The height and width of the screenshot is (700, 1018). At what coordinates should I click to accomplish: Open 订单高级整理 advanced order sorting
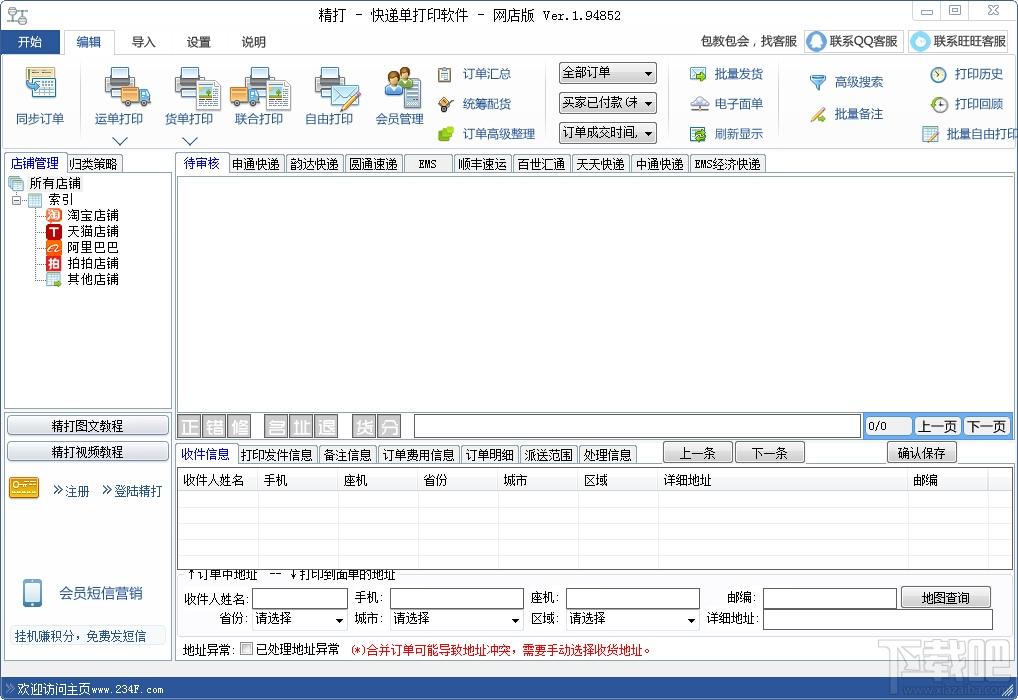pyautogui.click(x=486, y=134)
